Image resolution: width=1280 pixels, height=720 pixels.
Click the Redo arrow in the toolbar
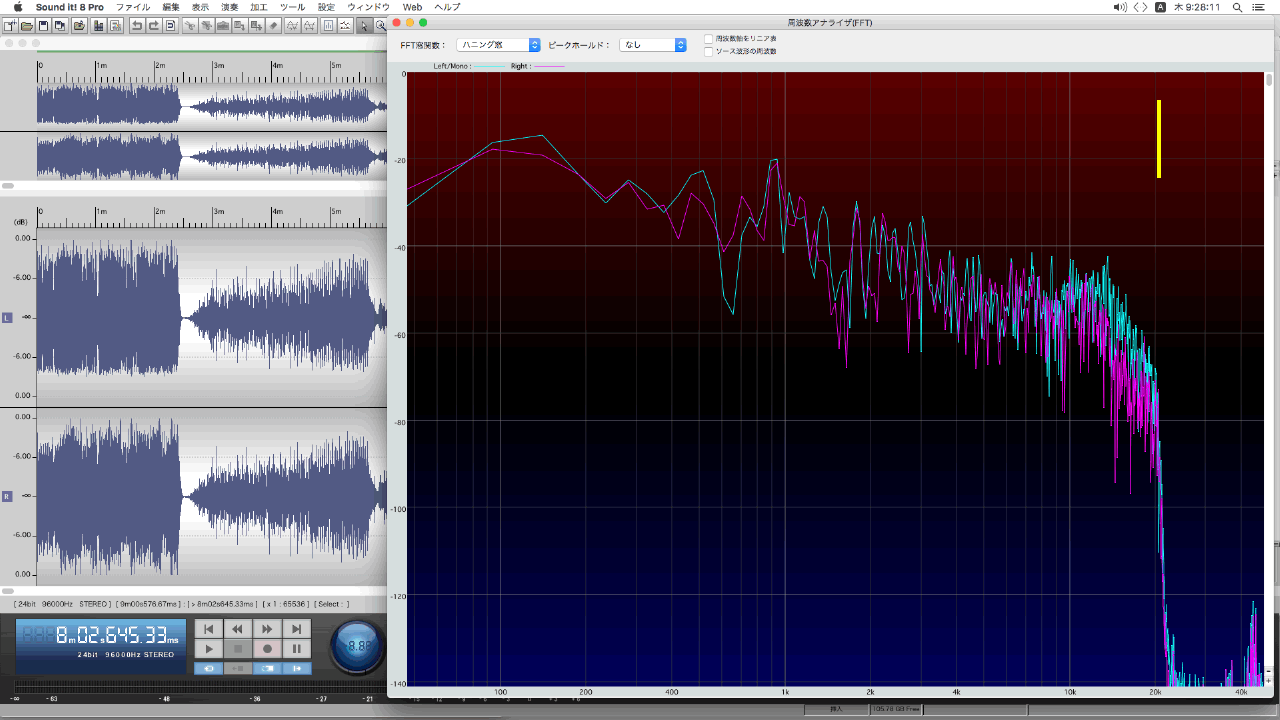pyautogui.click(x=153, y=25)
